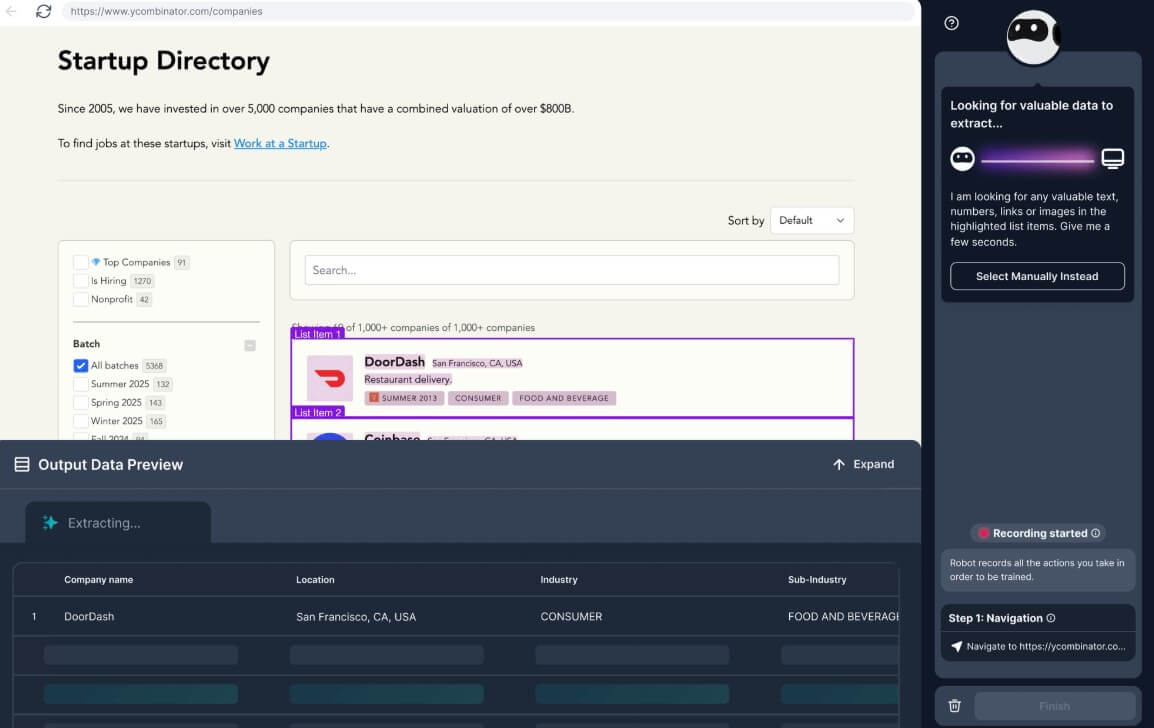
Task: Click the info icon beside Step 1: Navigation
Action: (x=1050, y=618)
